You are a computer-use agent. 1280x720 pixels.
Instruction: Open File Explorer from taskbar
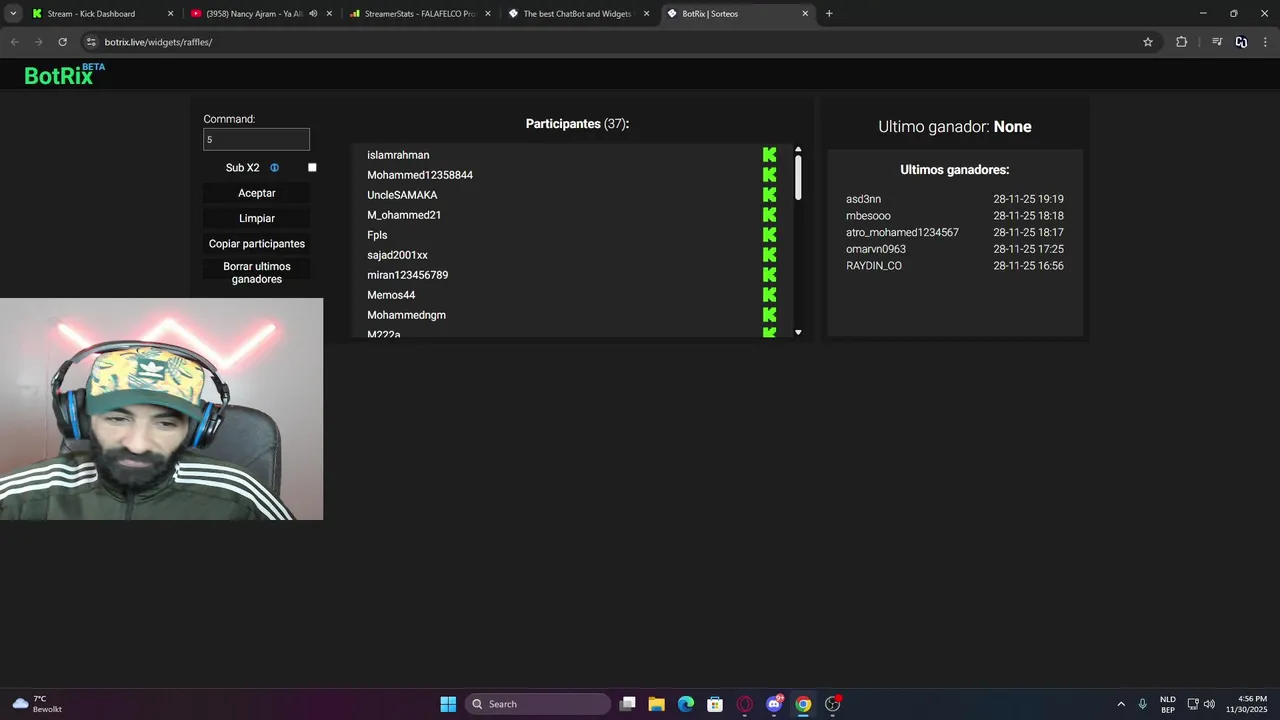[x=656, y=704]
